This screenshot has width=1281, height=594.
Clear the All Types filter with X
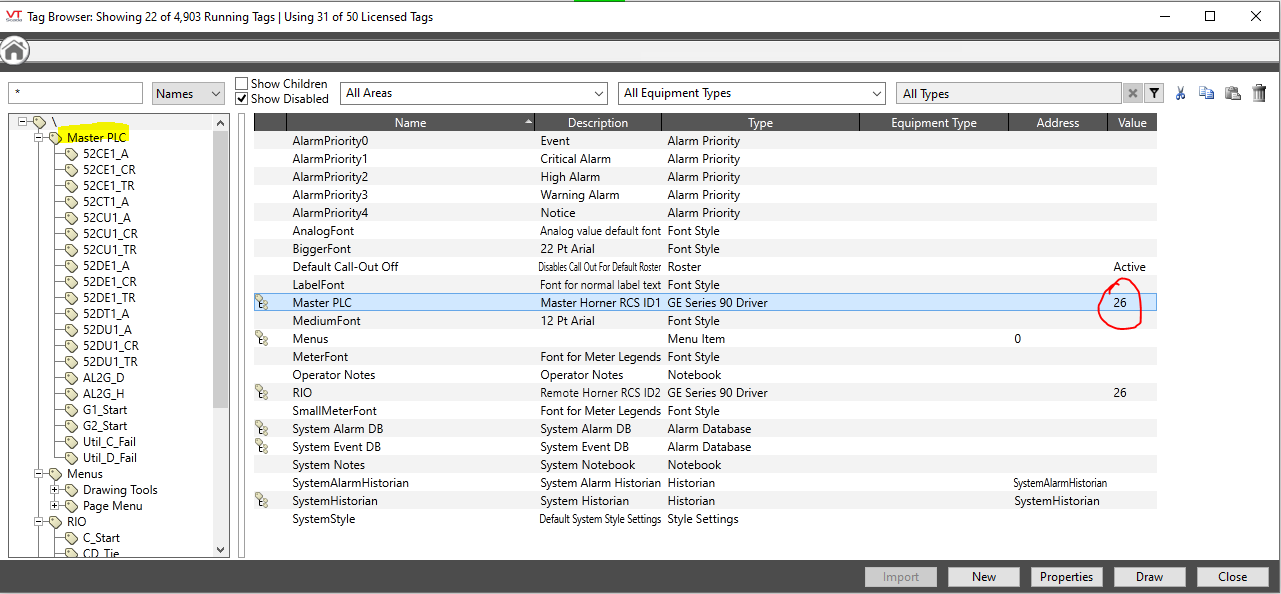[1132, 93]
